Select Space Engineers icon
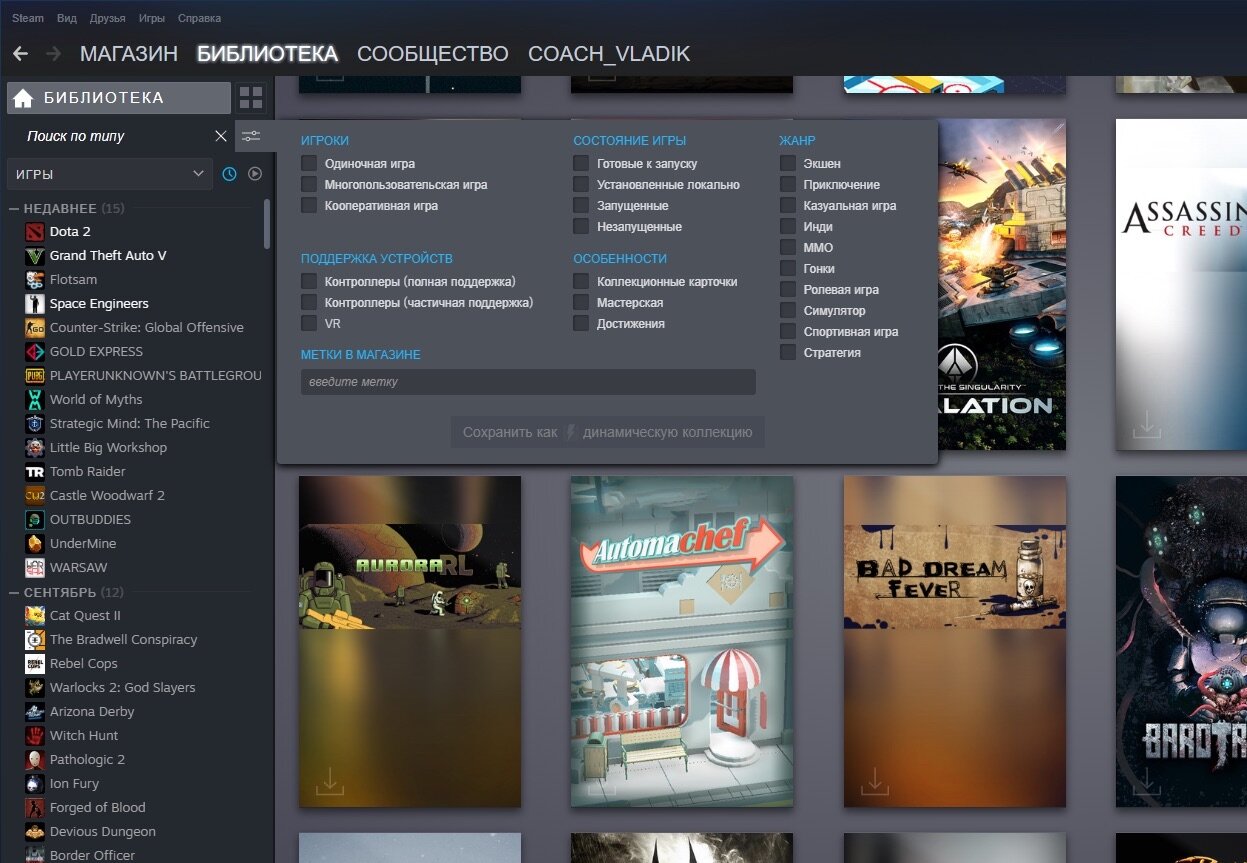Viewport: 1247px width, 863px height. (35, 303)
